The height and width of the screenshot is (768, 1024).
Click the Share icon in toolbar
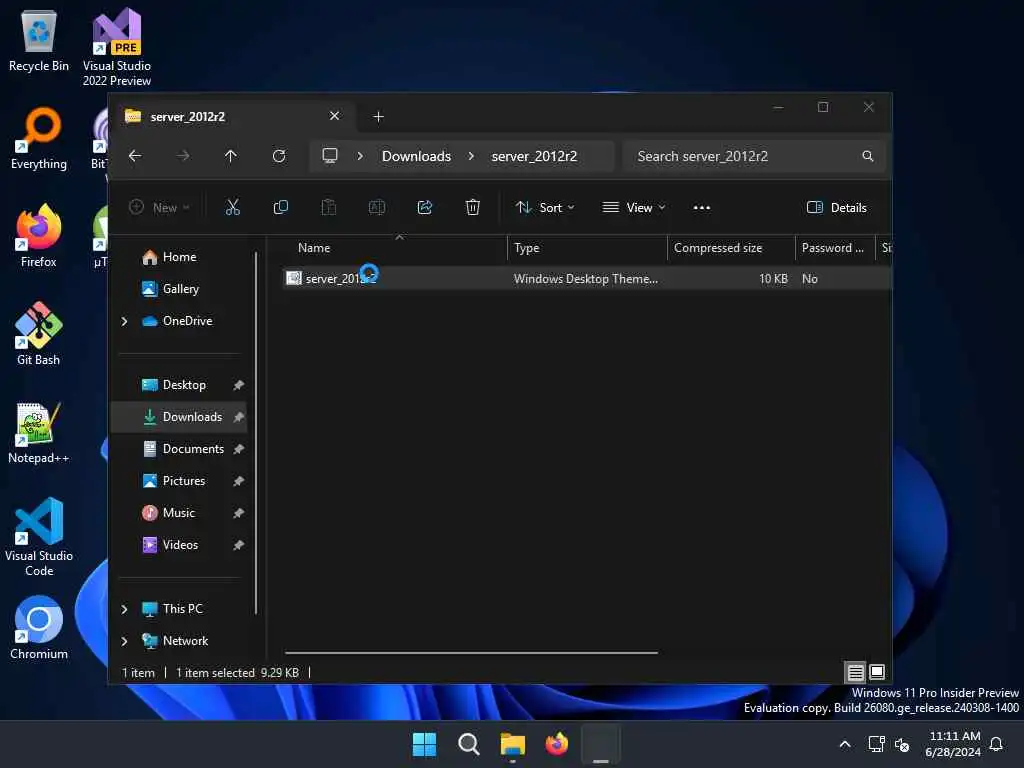[424, 208]
